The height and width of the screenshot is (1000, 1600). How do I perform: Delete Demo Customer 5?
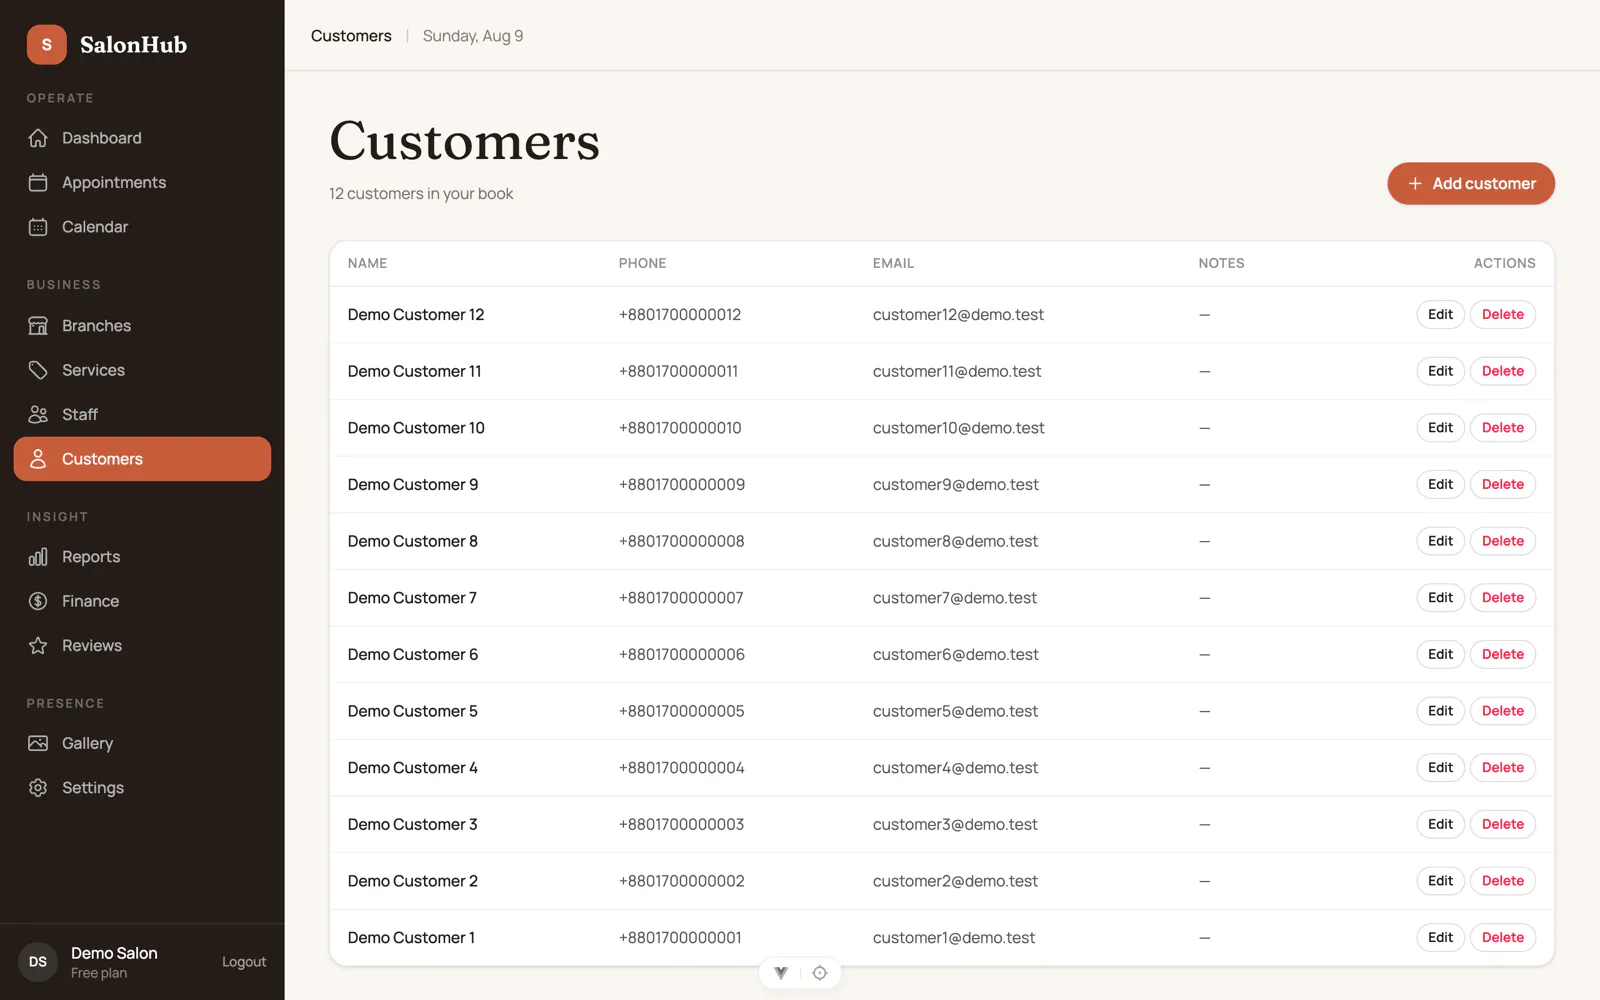[x=1503, y=711]
